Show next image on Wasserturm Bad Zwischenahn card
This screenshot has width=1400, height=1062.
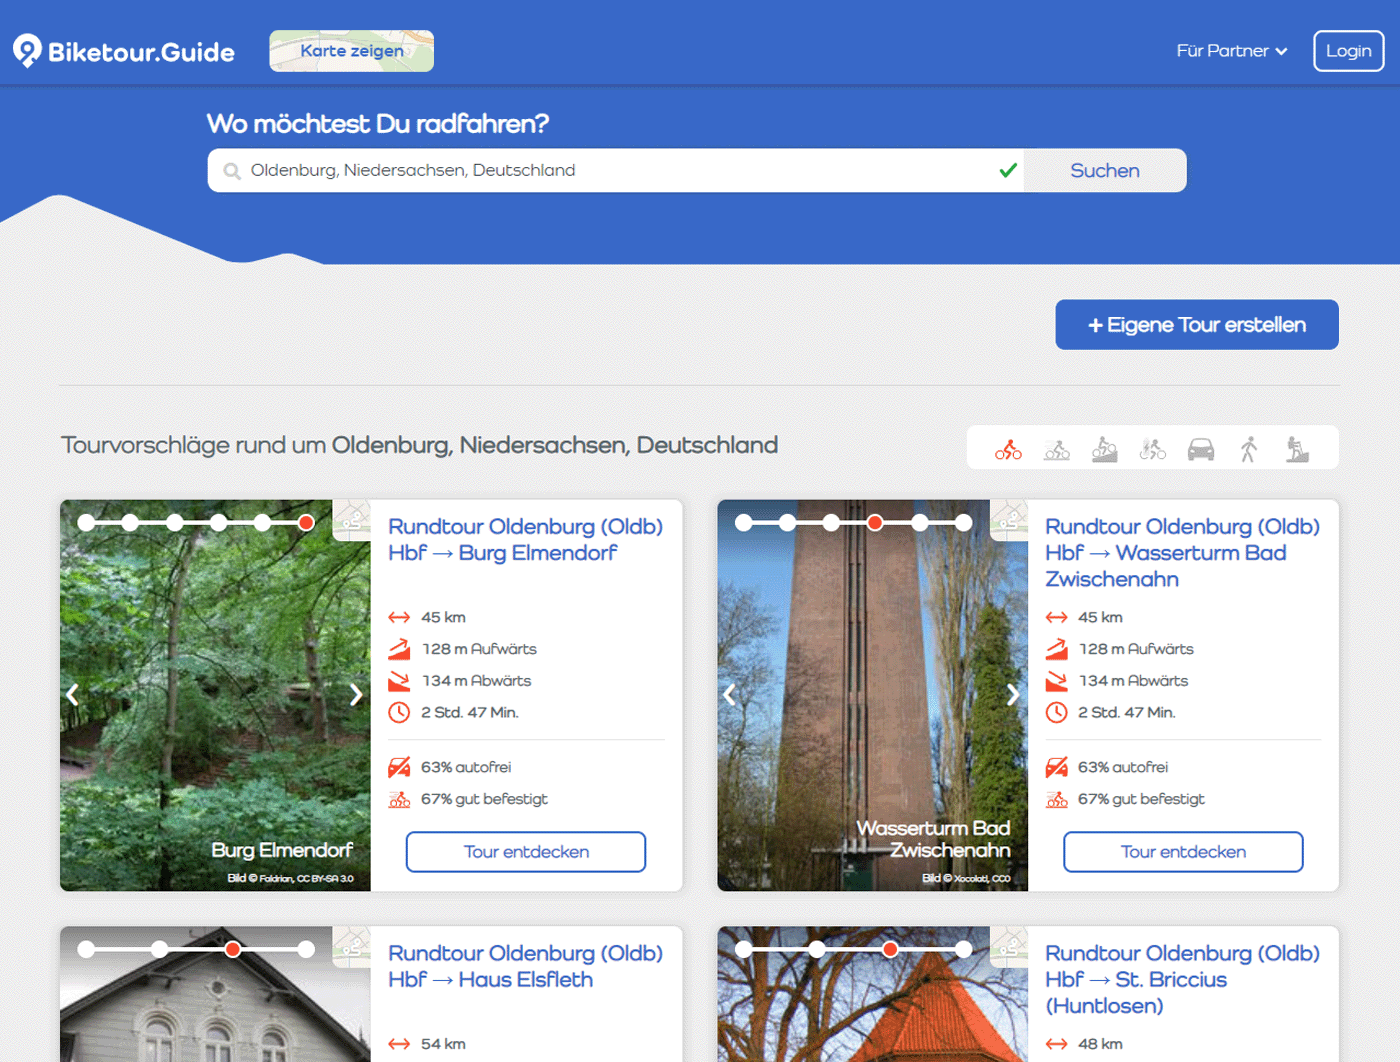(1012, 695)
